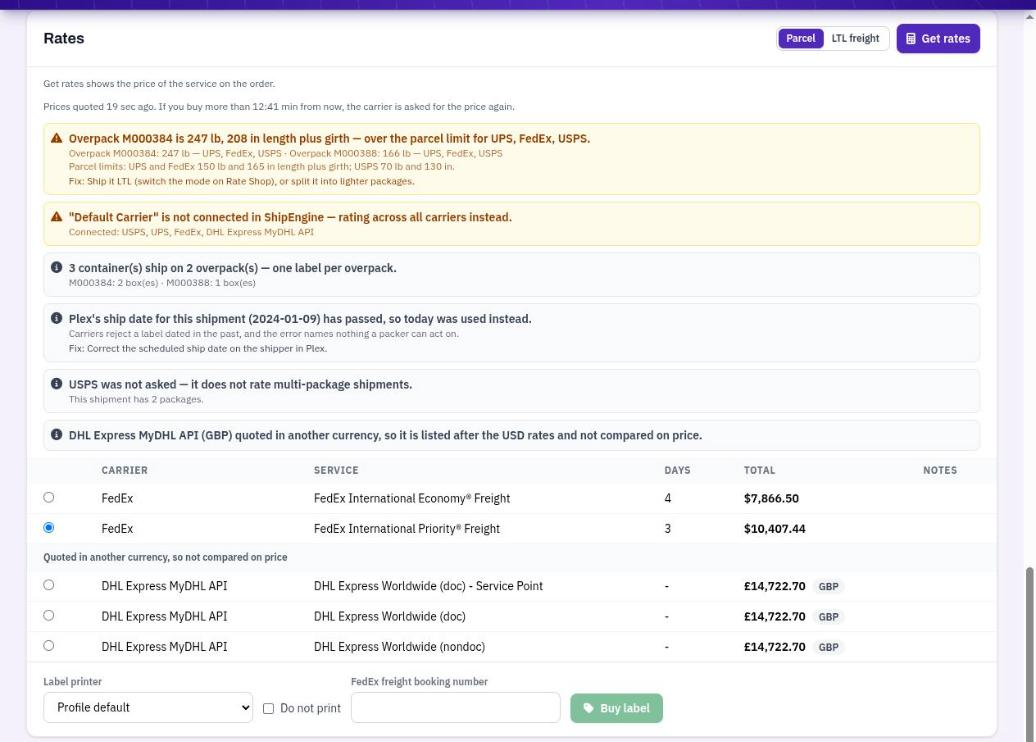Open the Label printer dropdown
Screen dimensions: 1036x742
[x=148, y=708]
